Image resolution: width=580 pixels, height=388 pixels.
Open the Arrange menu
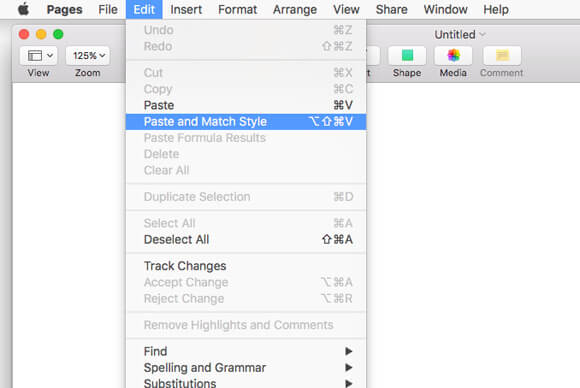[x=295, y=9]
